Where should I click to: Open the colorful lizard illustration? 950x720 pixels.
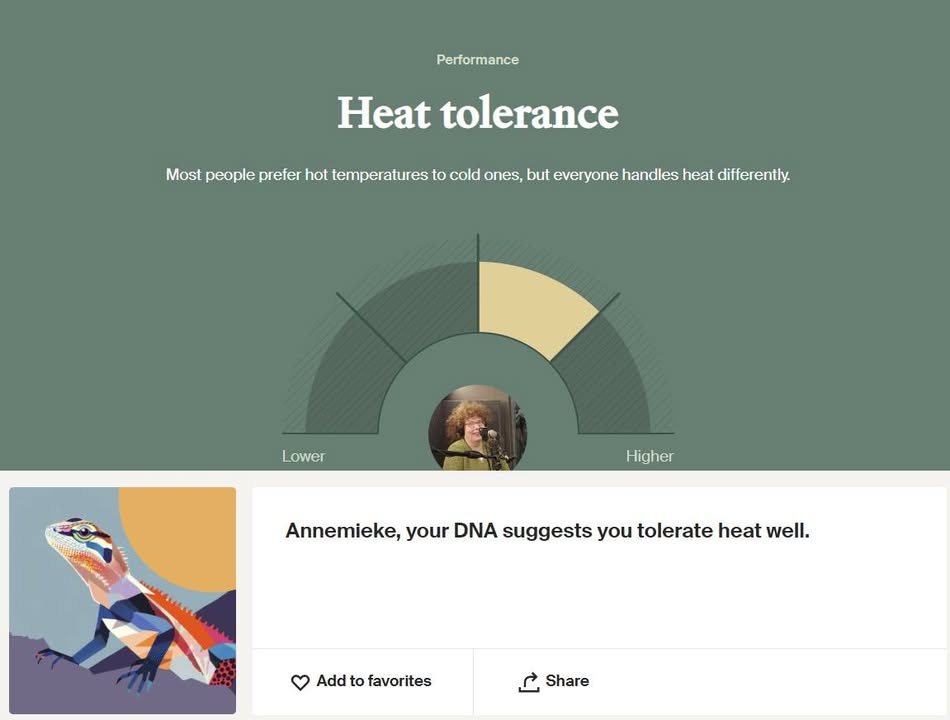point(122,601)
